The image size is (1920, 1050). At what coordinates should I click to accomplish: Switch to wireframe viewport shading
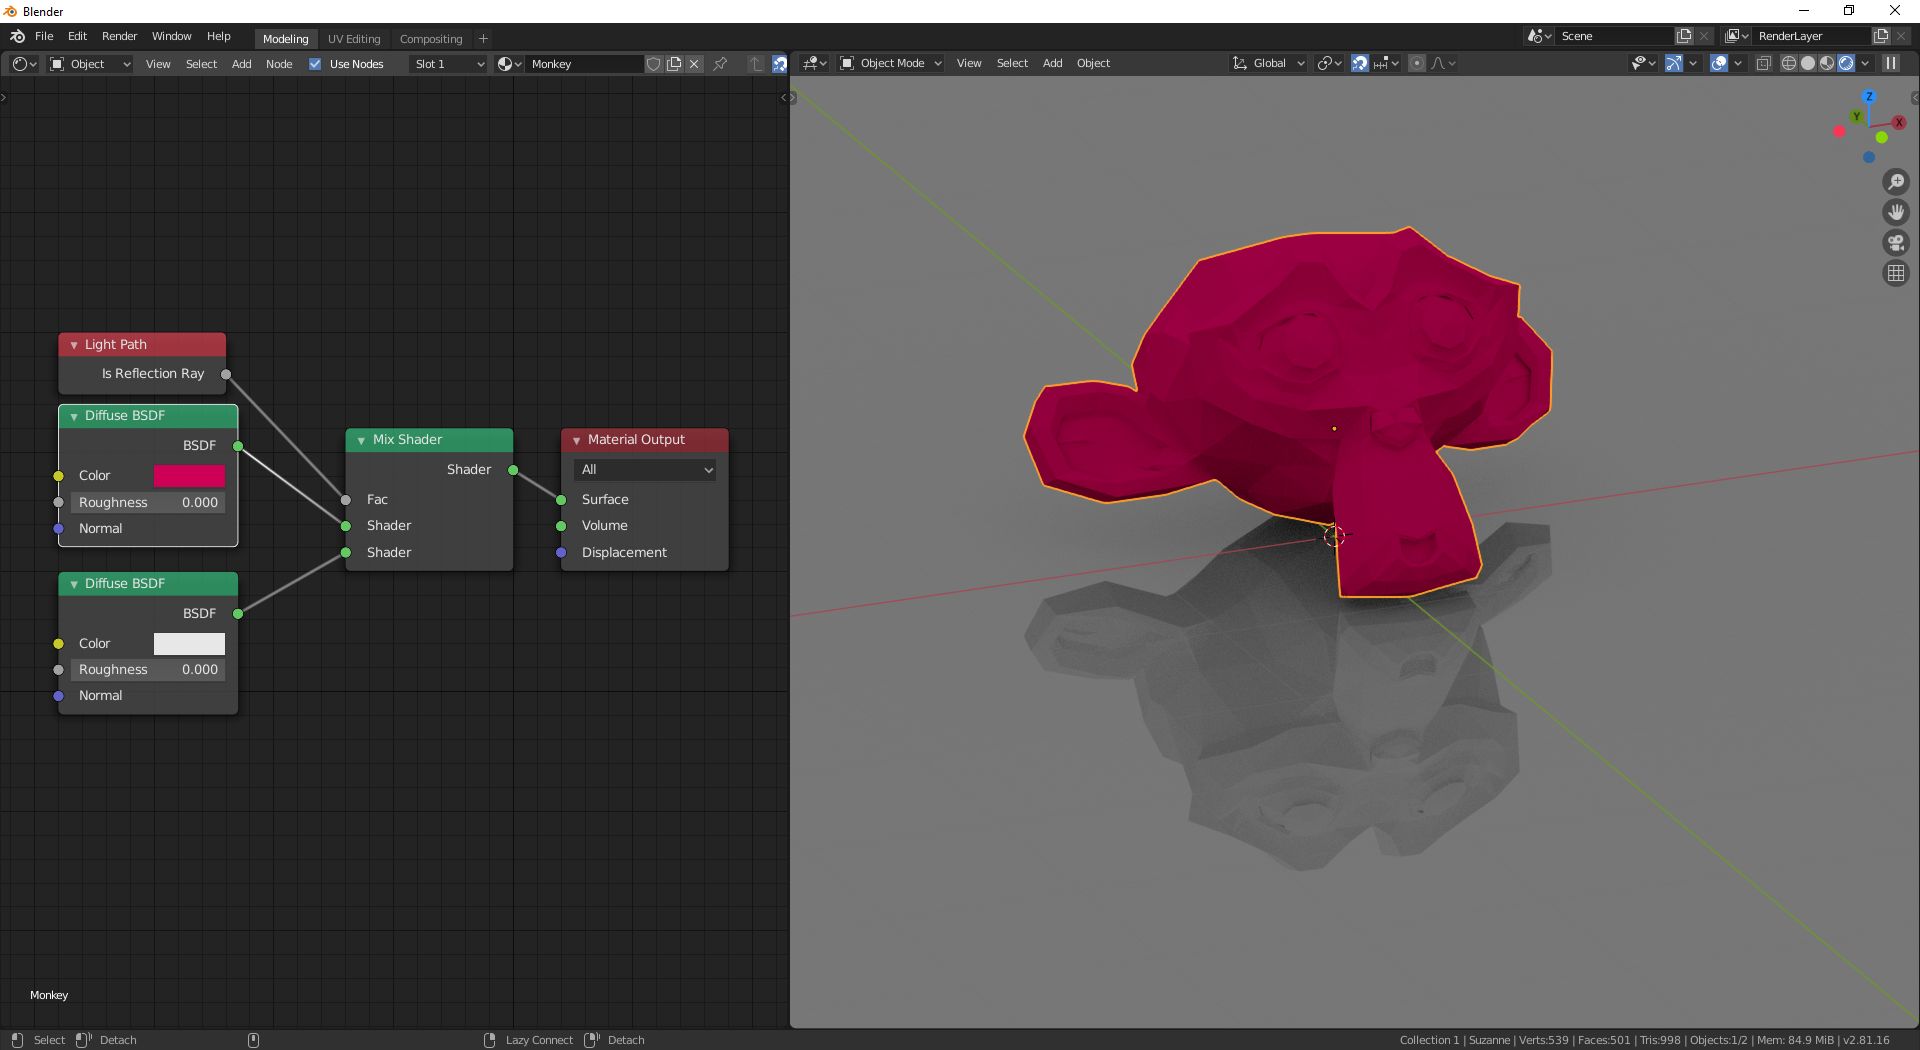(x=1789, y=63)
